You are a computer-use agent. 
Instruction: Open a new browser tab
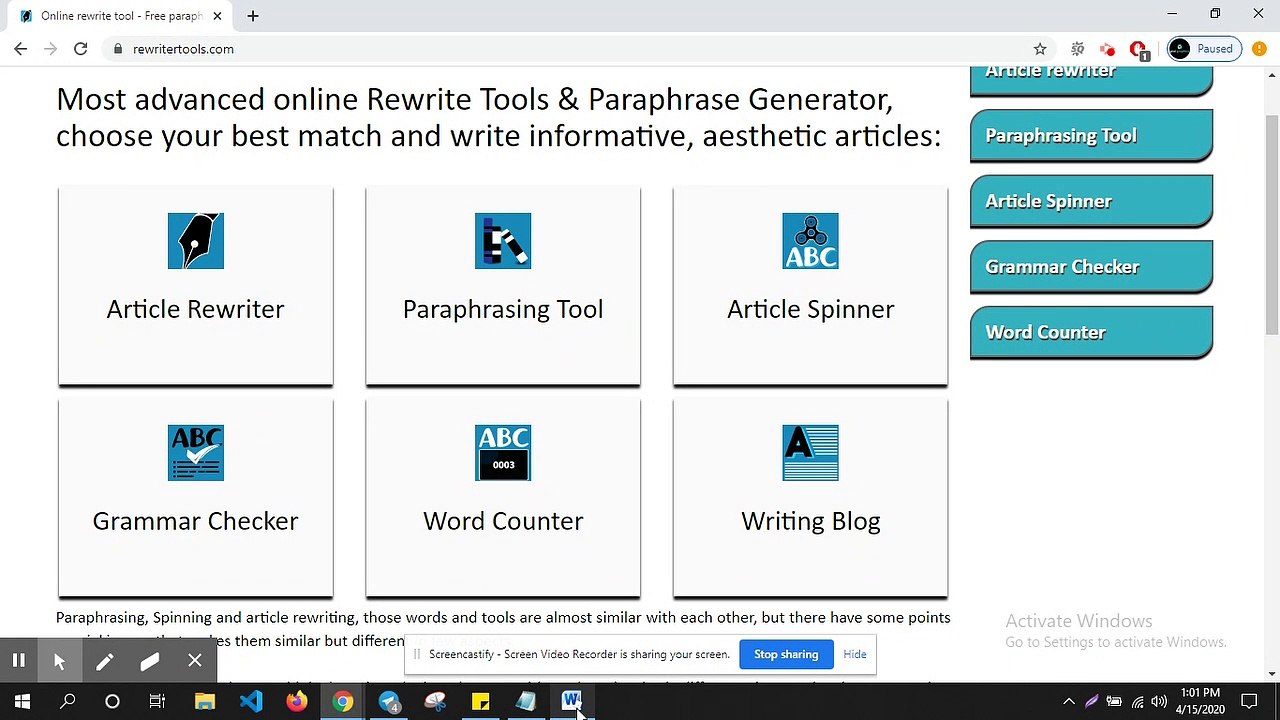click(253, 16)
